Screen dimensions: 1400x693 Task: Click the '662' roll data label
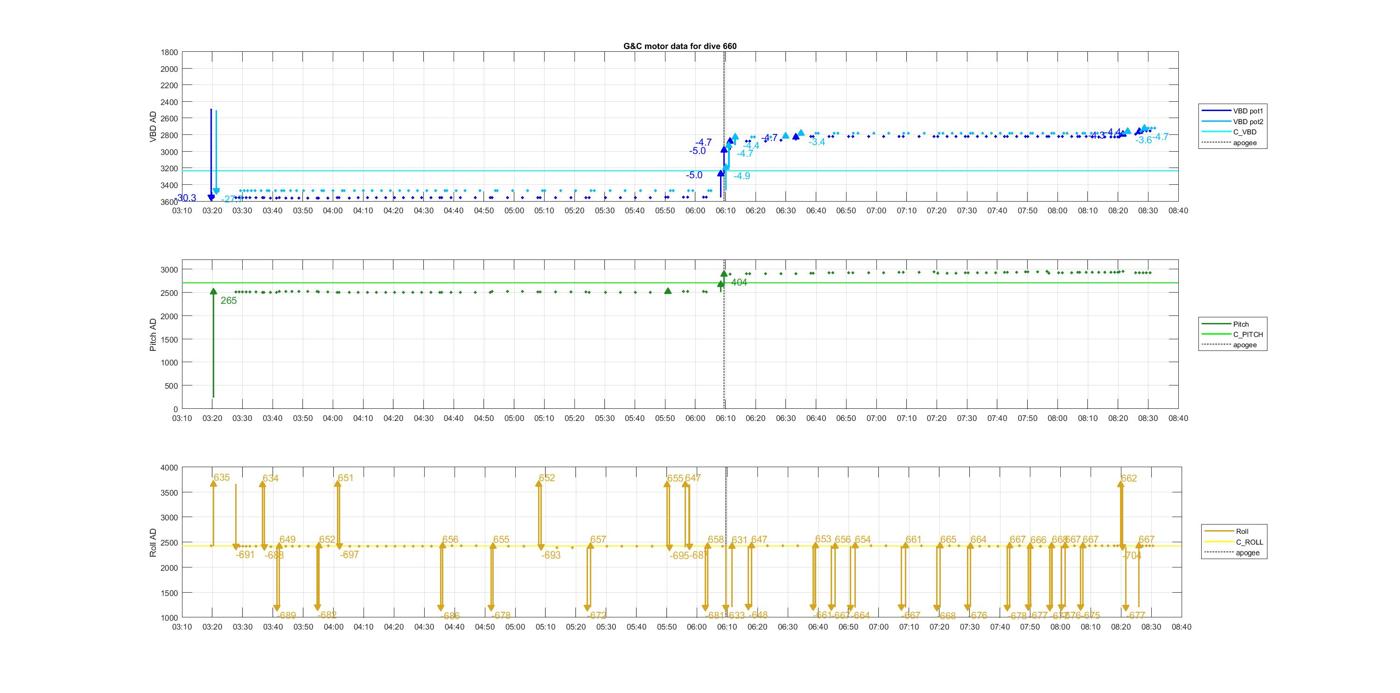(1129, 478)
